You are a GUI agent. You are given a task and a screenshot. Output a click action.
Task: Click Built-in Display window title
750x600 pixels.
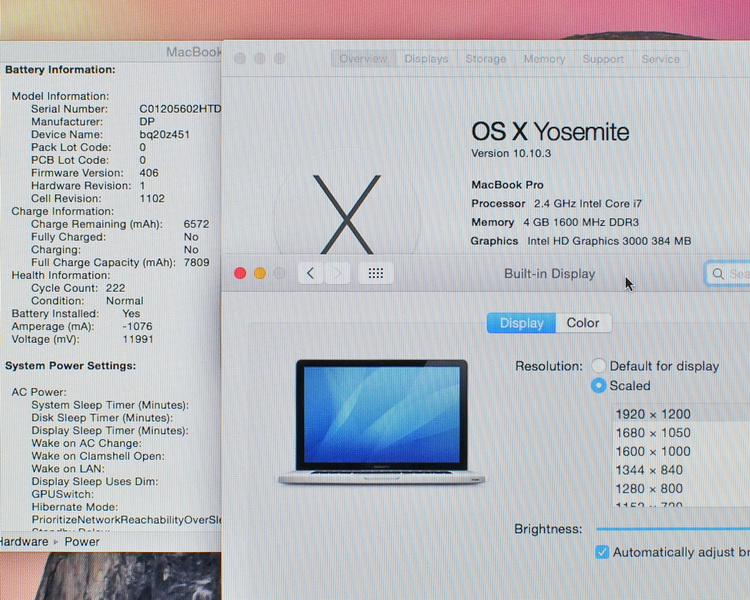550,274
